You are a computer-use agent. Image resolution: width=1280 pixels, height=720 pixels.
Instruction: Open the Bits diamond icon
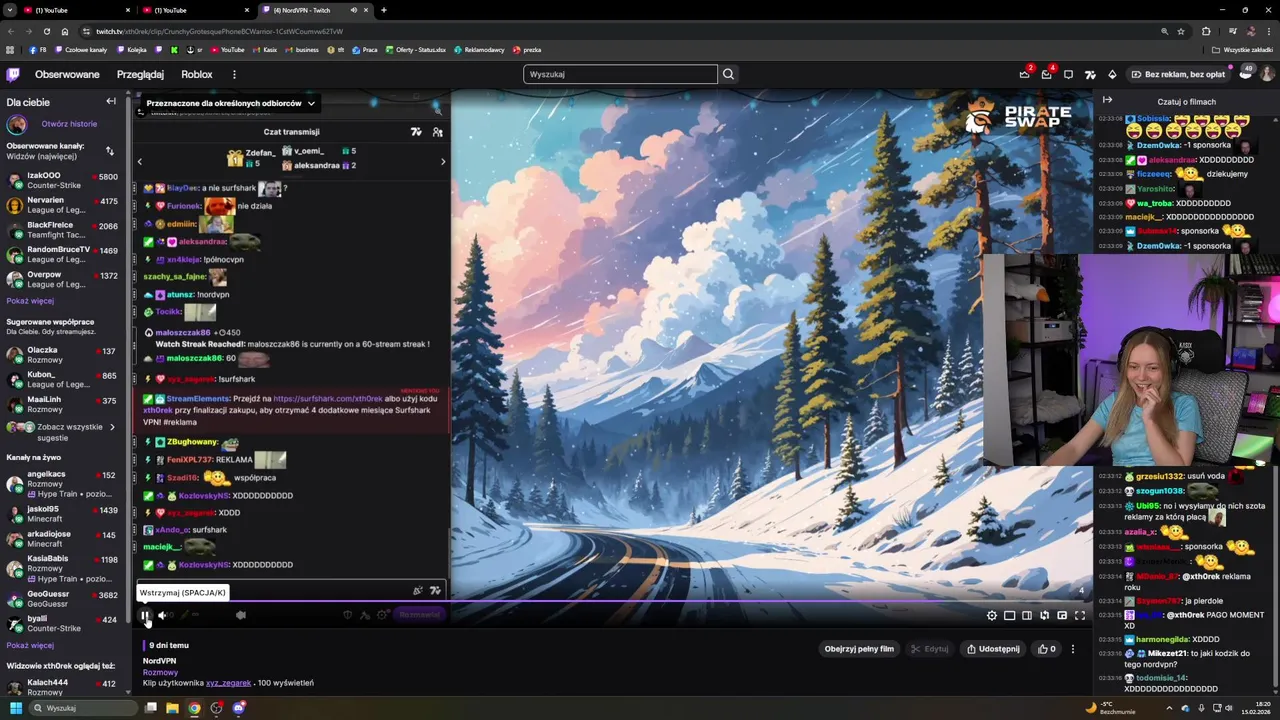pos(1112,74)
